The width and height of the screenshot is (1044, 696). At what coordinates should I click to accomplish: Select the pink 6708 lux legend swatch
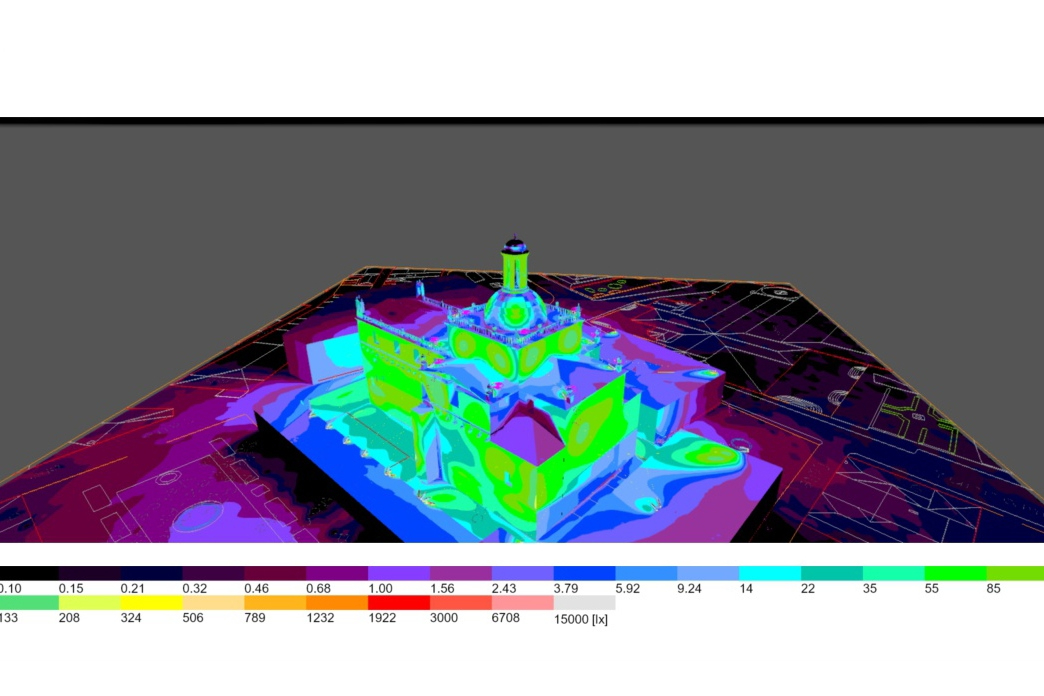[x=522, y=603]
